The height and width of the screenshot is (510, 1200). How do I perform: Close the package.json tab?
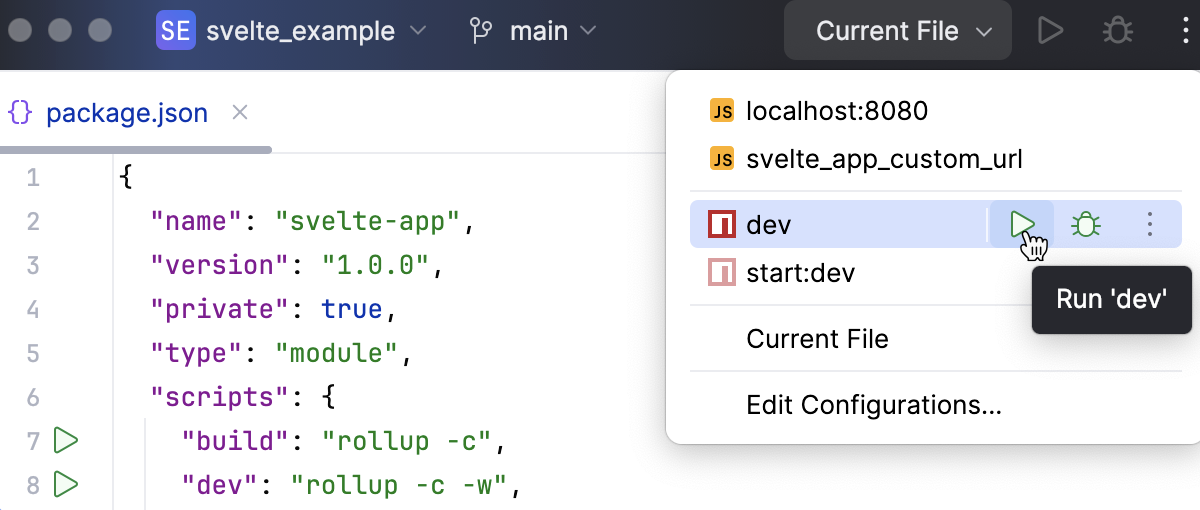240,112
